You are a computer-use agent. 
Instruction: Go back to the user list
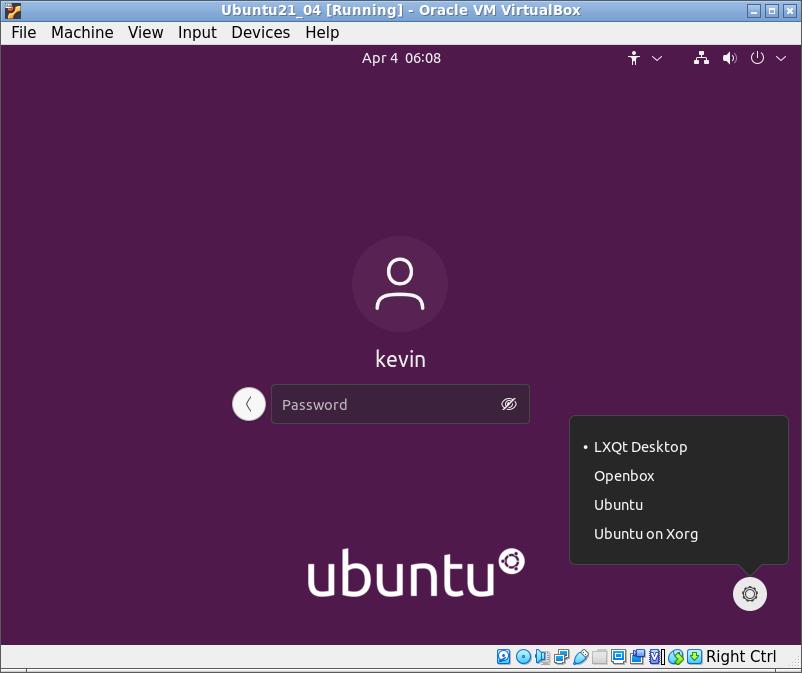248,404
